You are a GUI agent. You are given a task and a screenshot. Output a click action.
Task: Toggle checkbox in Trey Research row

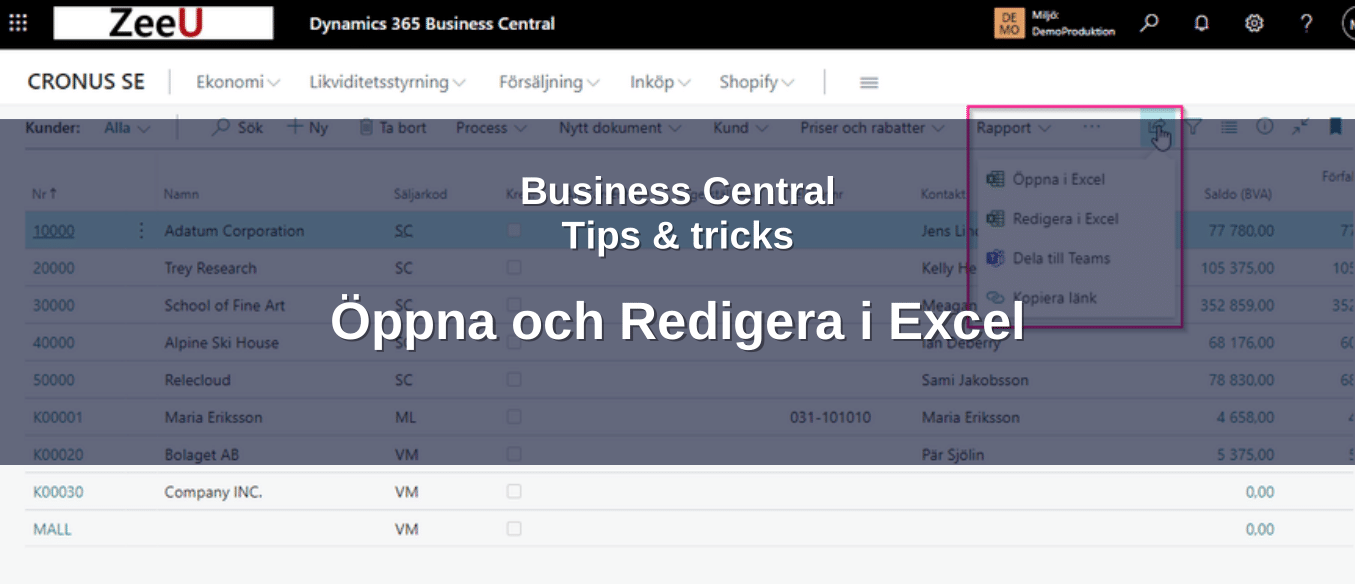point(514,268)
